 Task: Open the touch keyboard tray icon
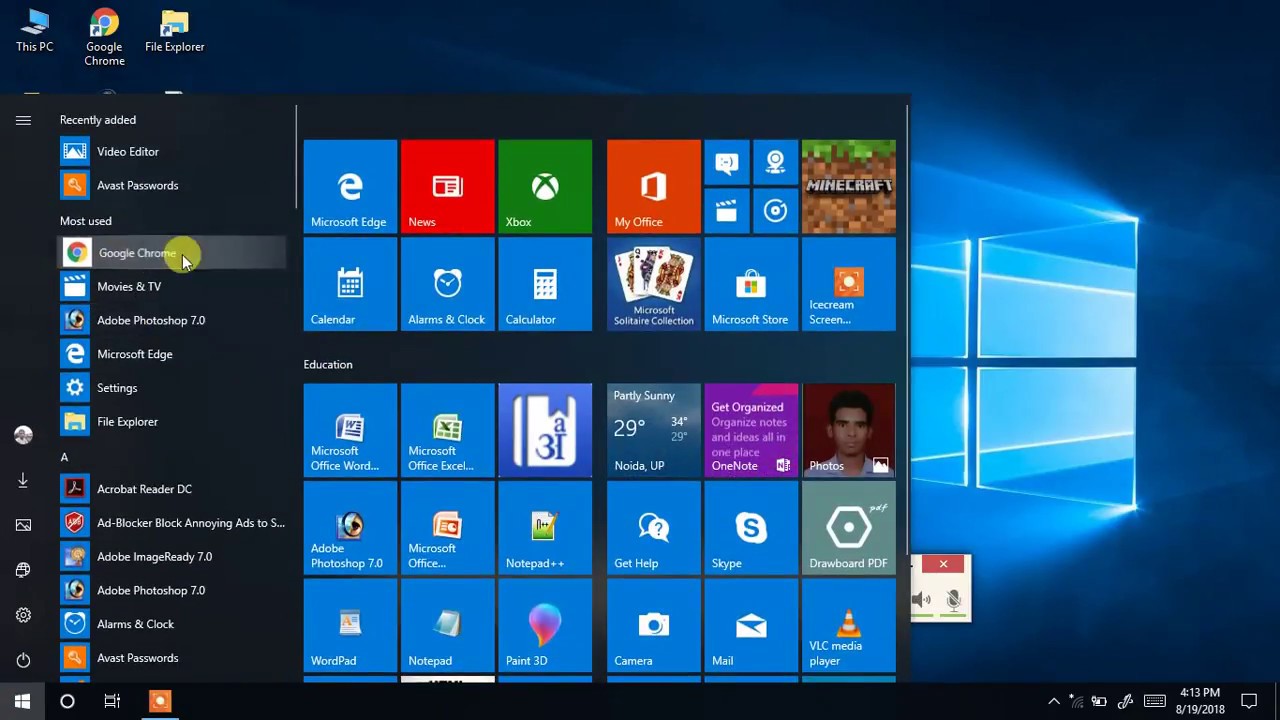[x=1154, y=701]
